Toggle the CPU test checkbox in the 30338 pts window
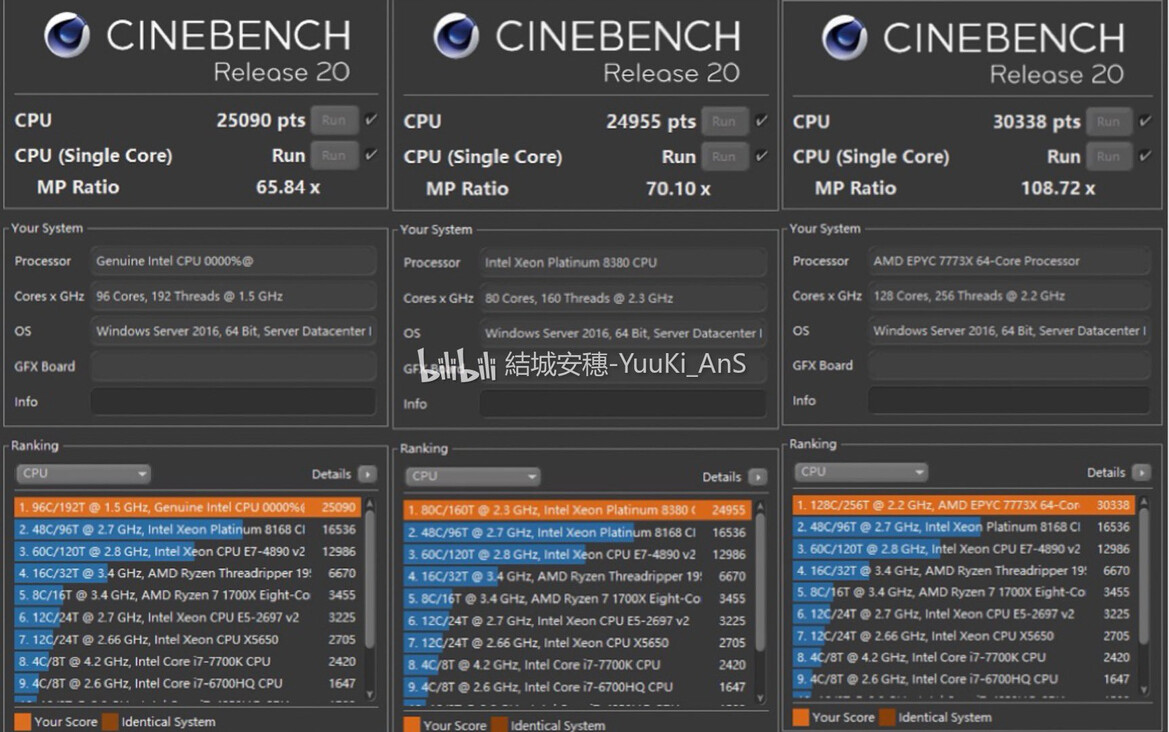Image resolution: width=1169 pixels, height=732 pixels. click(x=1146, y=121)
